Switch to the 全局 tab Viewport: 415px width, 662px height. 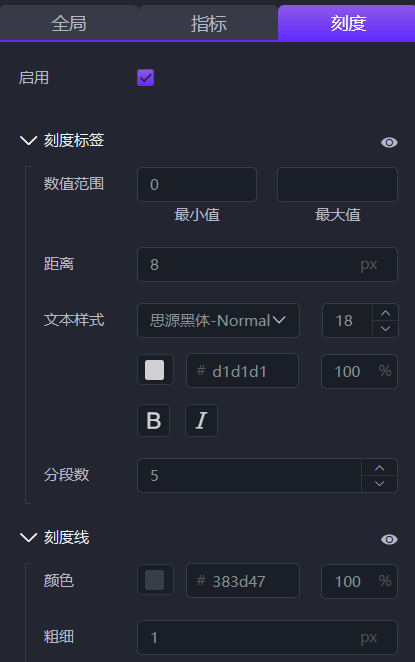point(69,23)
